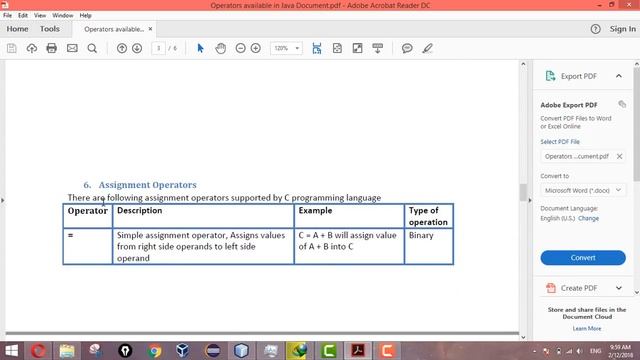Expand the Create PDF section chevron
This screenshot has width=640, height=360.
pyautogui.click(x=619, y=288)
